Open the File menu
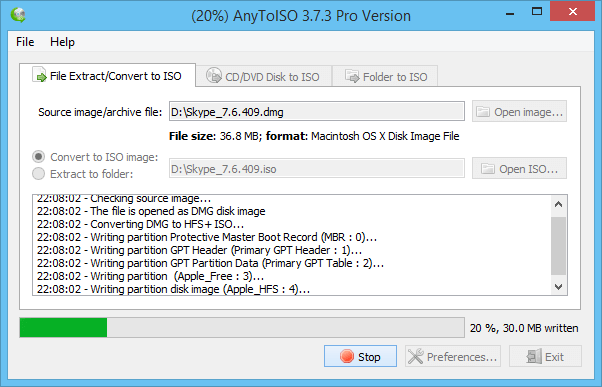 [x=25, y=41]
